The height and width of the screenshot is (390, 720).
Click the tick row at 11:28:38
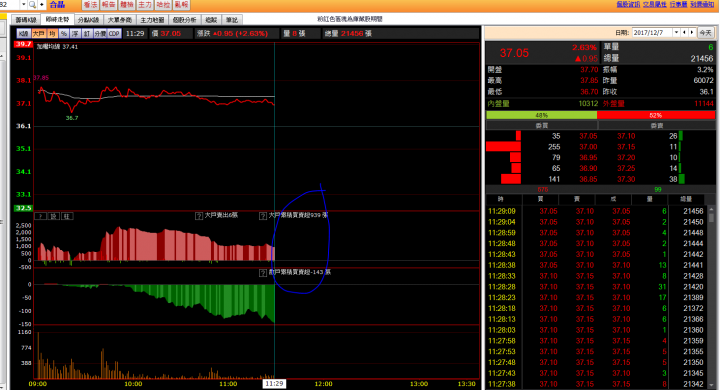[596, 265]
